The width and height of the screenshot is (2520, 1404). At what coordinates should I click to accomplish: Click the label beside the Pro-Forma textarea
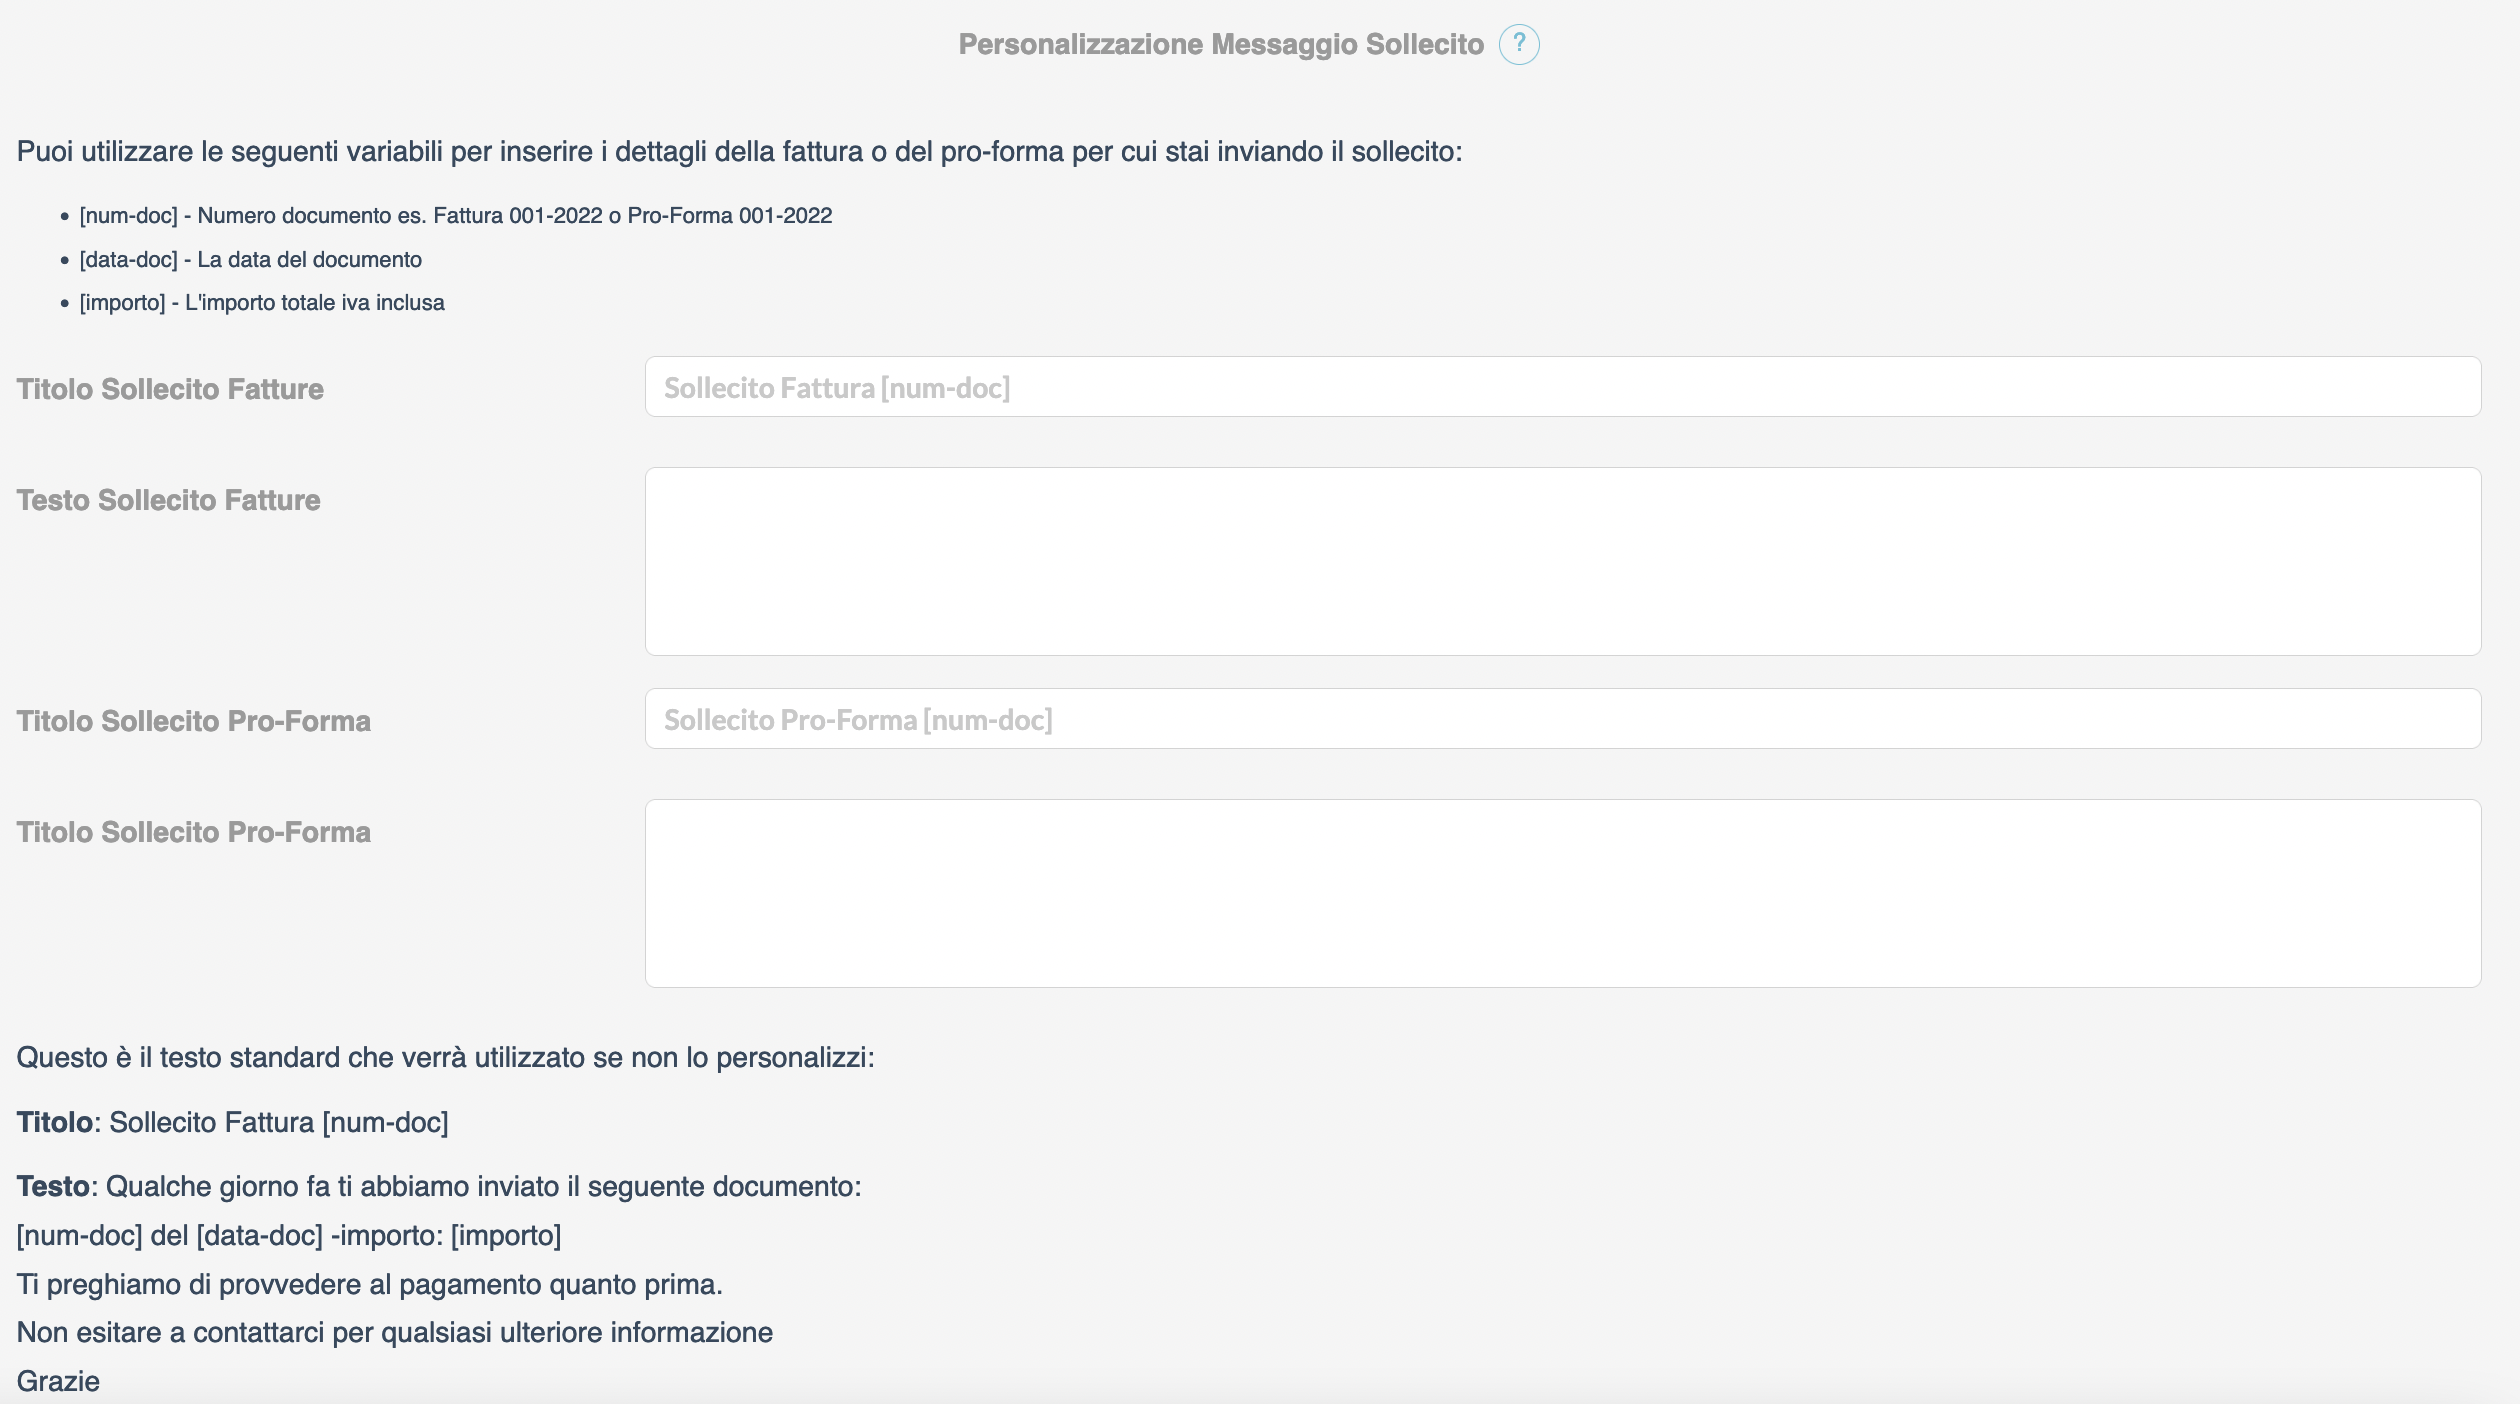(194, 832)
